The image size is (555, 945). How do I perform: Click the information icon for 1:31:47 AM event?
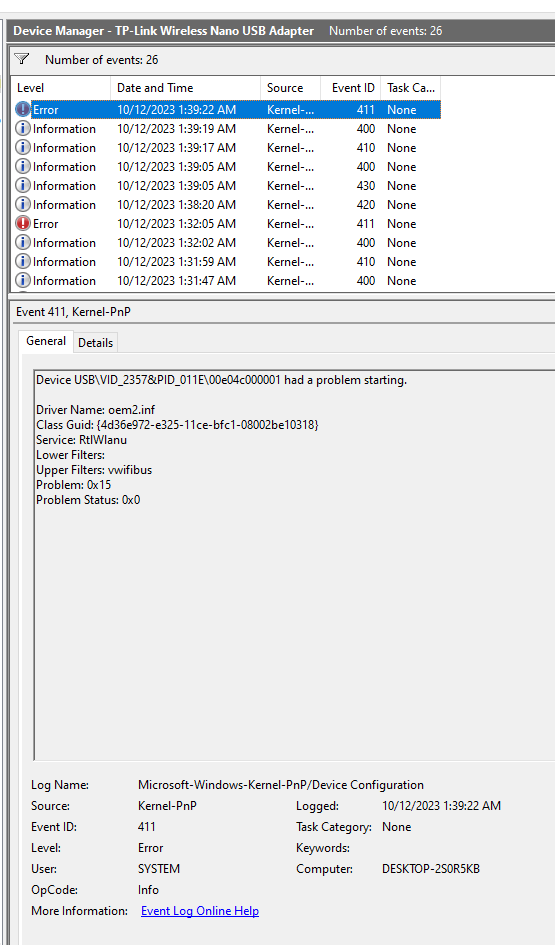[23, 281]
